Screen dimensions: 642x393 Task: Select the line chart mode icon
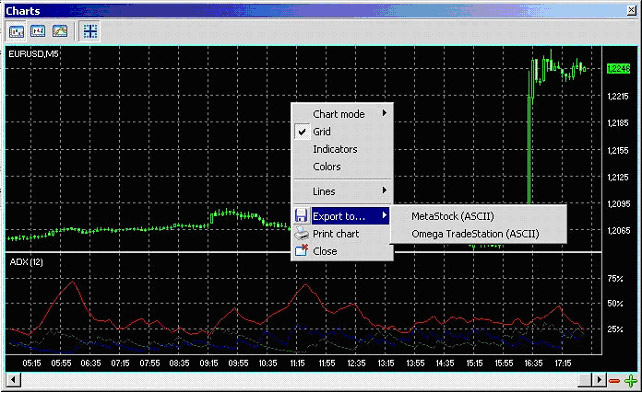click(60, 31)
